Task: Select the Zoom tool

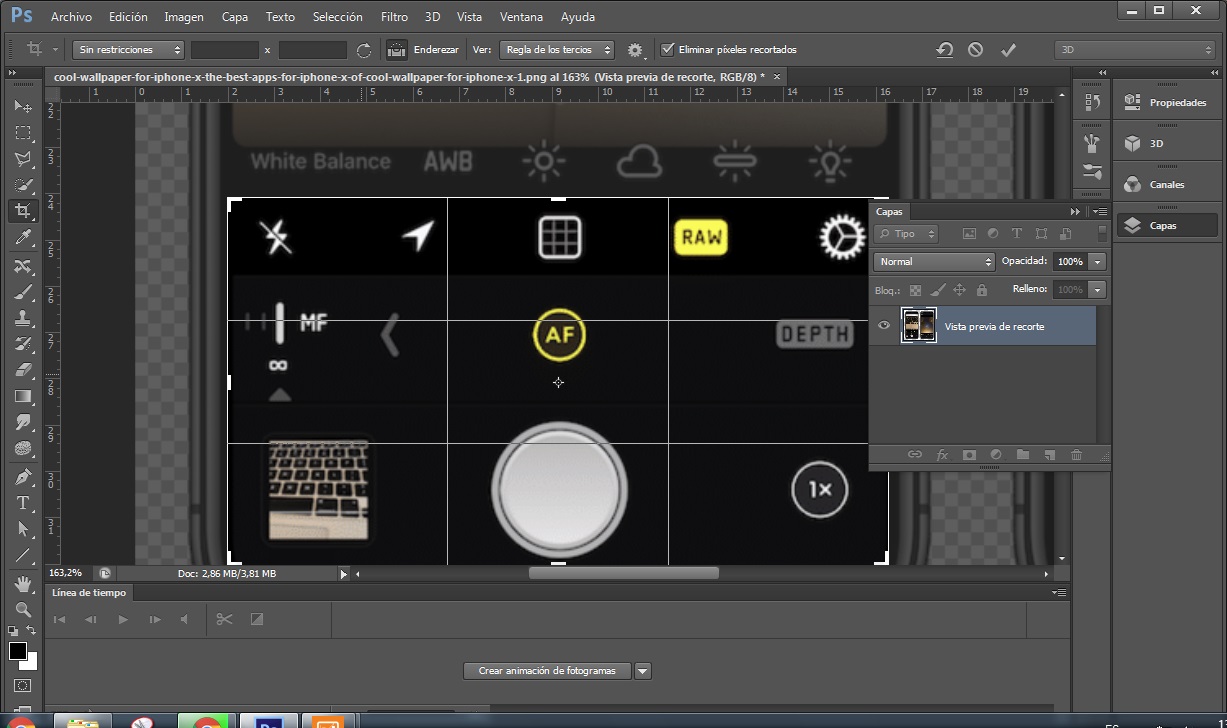Action: (22, 609)
